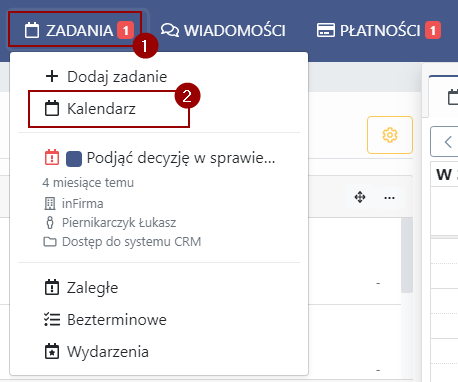Click the red overdue calendar alert icon
The width and height of the screenshot is (458, 382).
(x=52, y=157)
